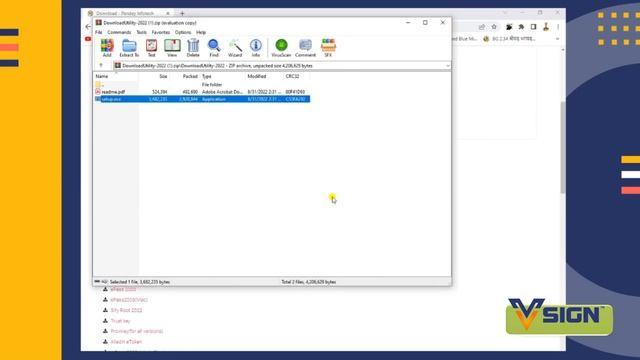Open the Commands menu
The height and width of the screenshot is (360, 640).
(119, 32)
